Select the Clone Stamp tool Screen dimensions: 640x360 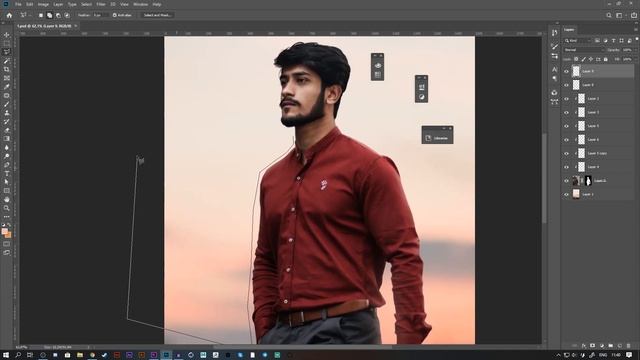pos(7,113)
